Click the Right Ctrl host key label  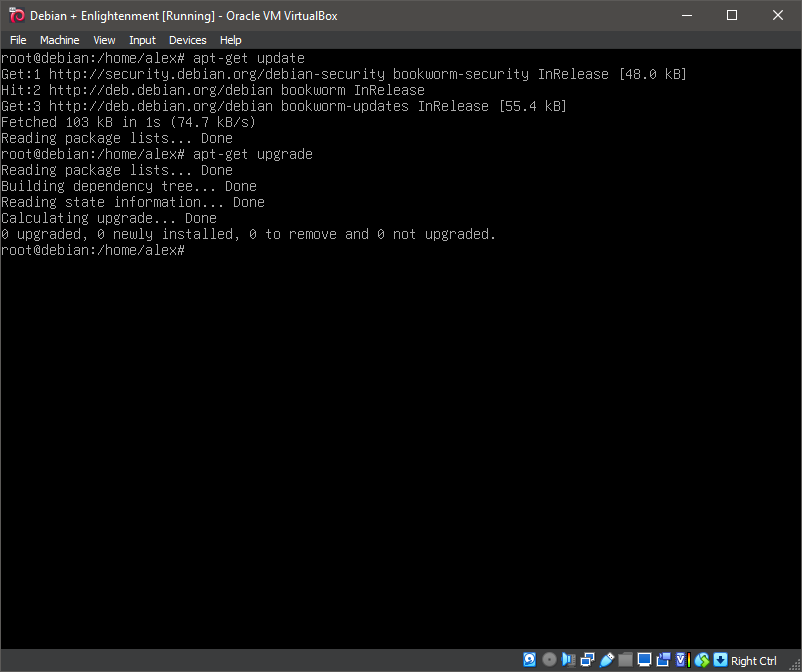[x=754, y=661]
